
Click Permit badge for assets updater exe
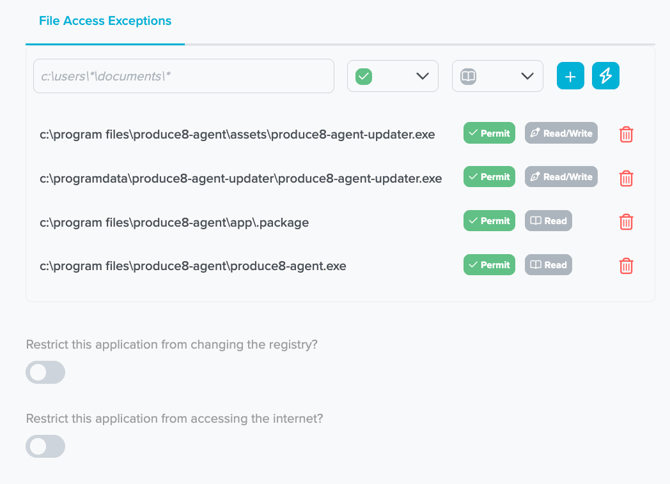[489, 133]
